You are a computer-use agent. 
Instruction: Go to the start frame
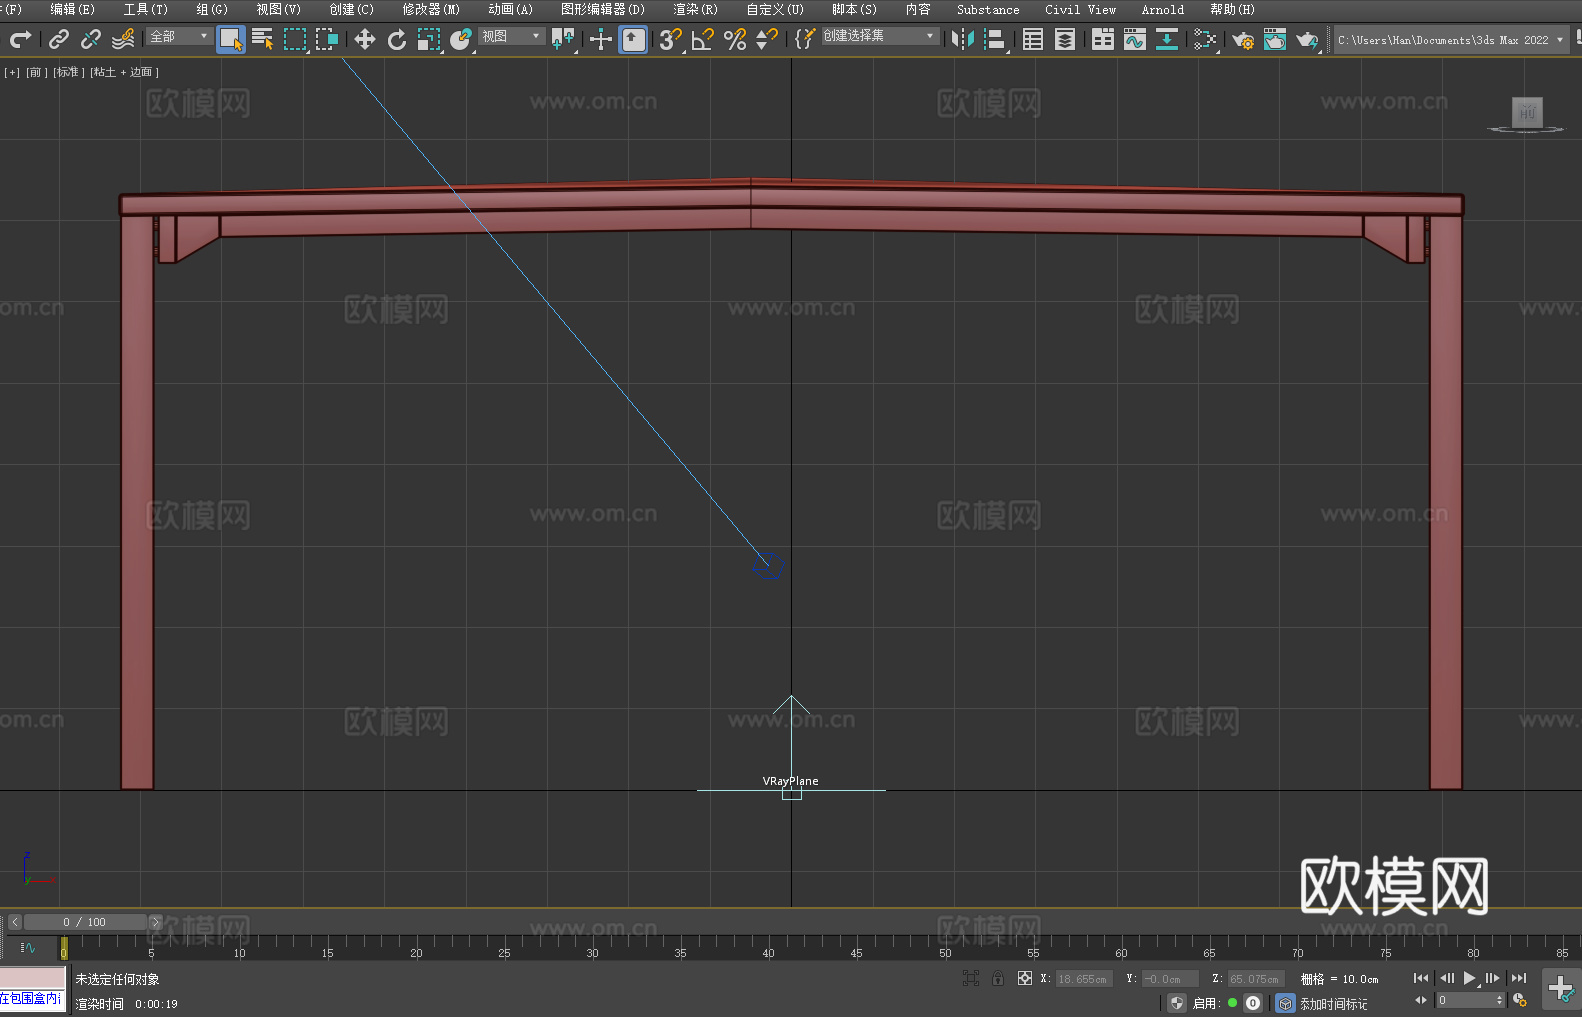pyautogui.click(x=1421, y=978)
